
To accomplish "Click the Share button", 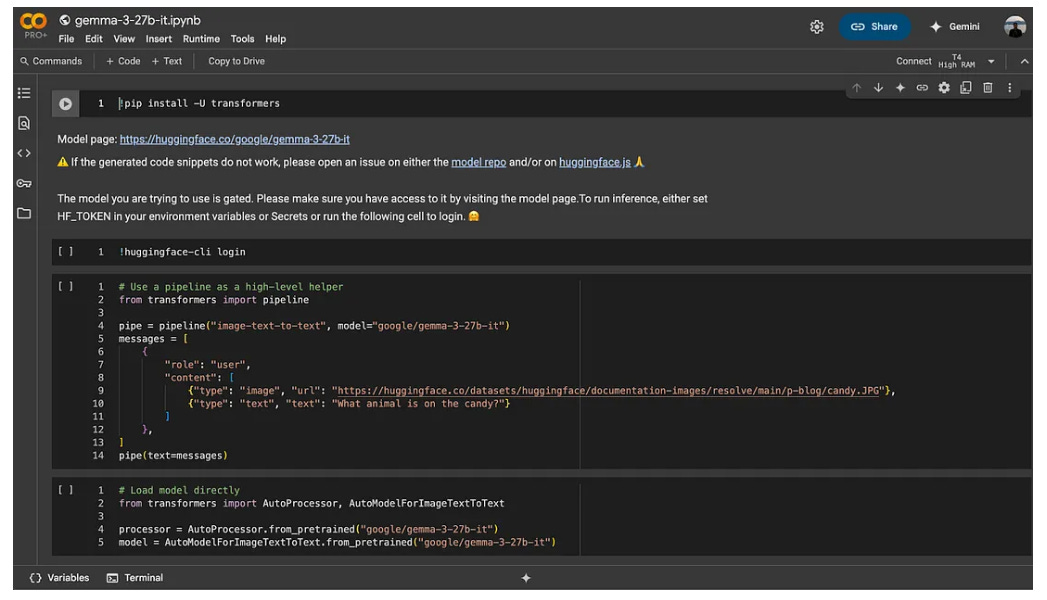I will (x=874, y=27).
